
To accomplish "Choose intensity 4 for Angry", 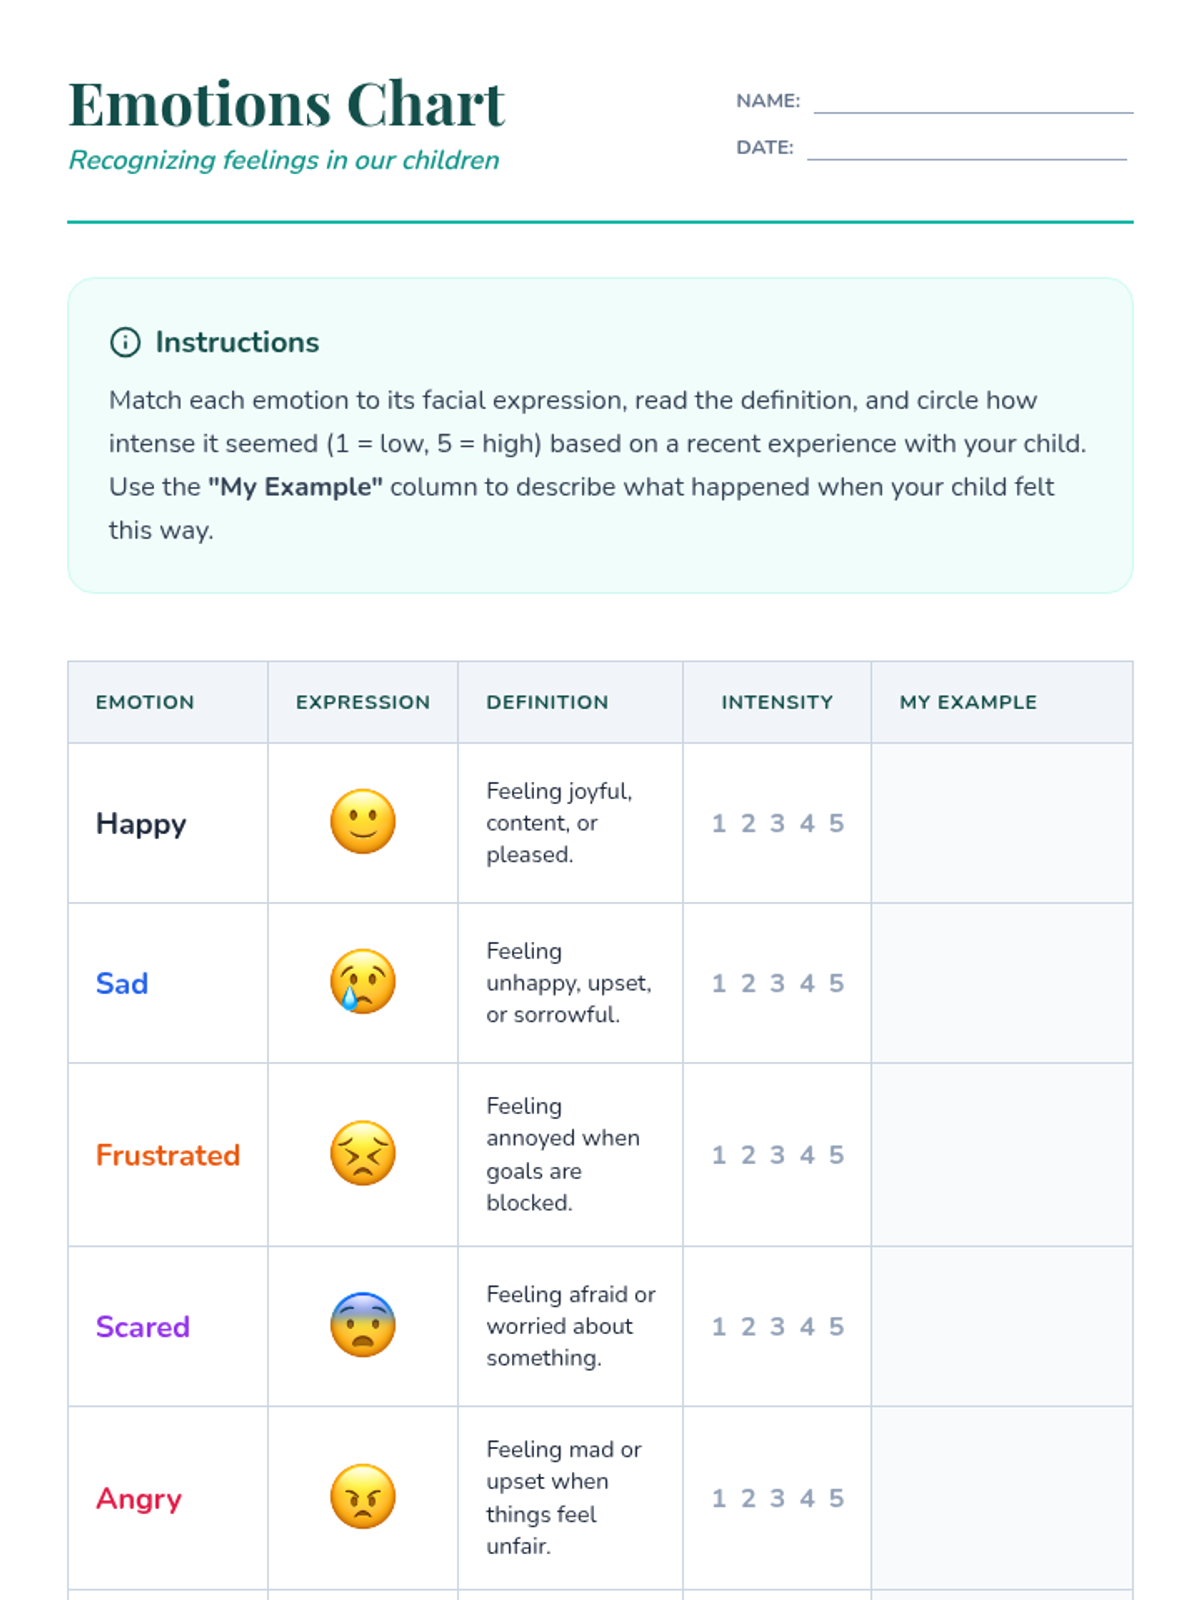I will coord(807,1498).
